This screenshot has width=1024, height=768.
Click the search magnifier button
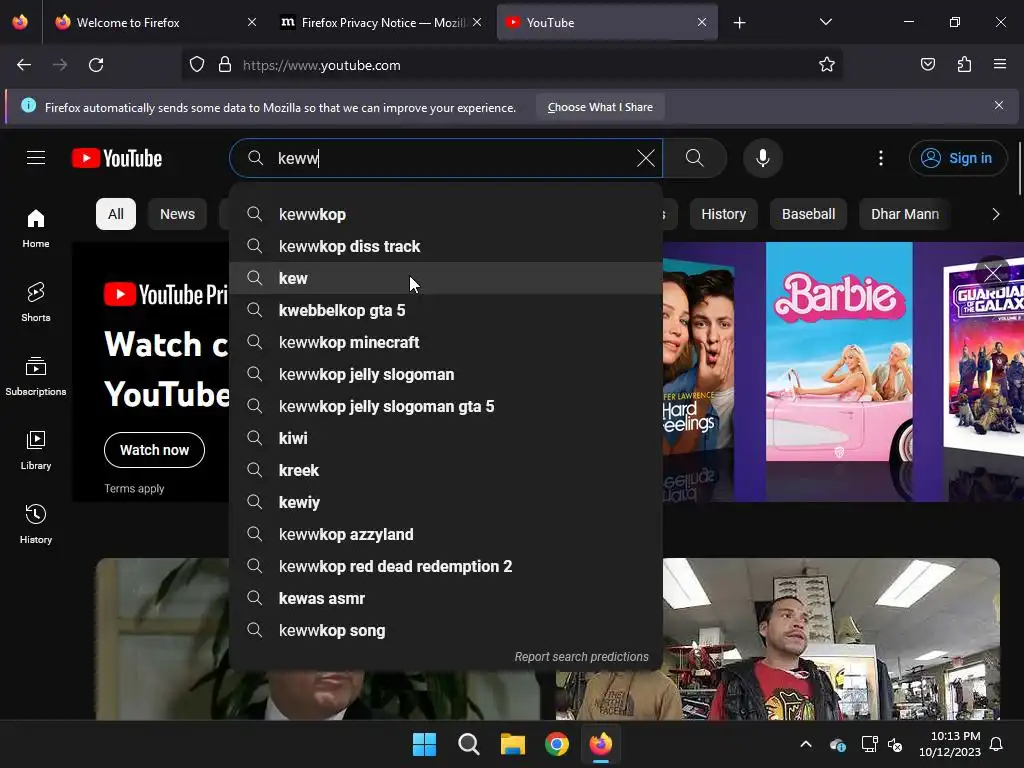tap(695, 158)
